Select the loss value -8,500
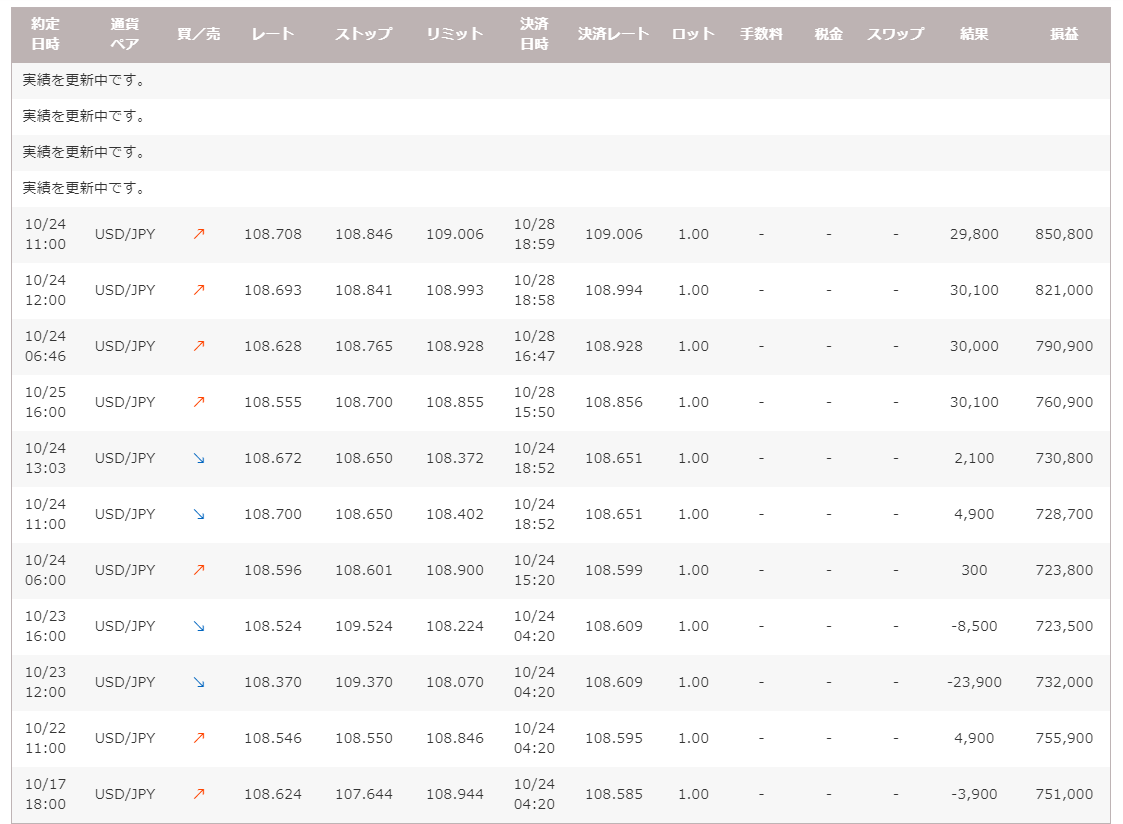Screen dimensions: 1123x824 (x=974, y=626)
